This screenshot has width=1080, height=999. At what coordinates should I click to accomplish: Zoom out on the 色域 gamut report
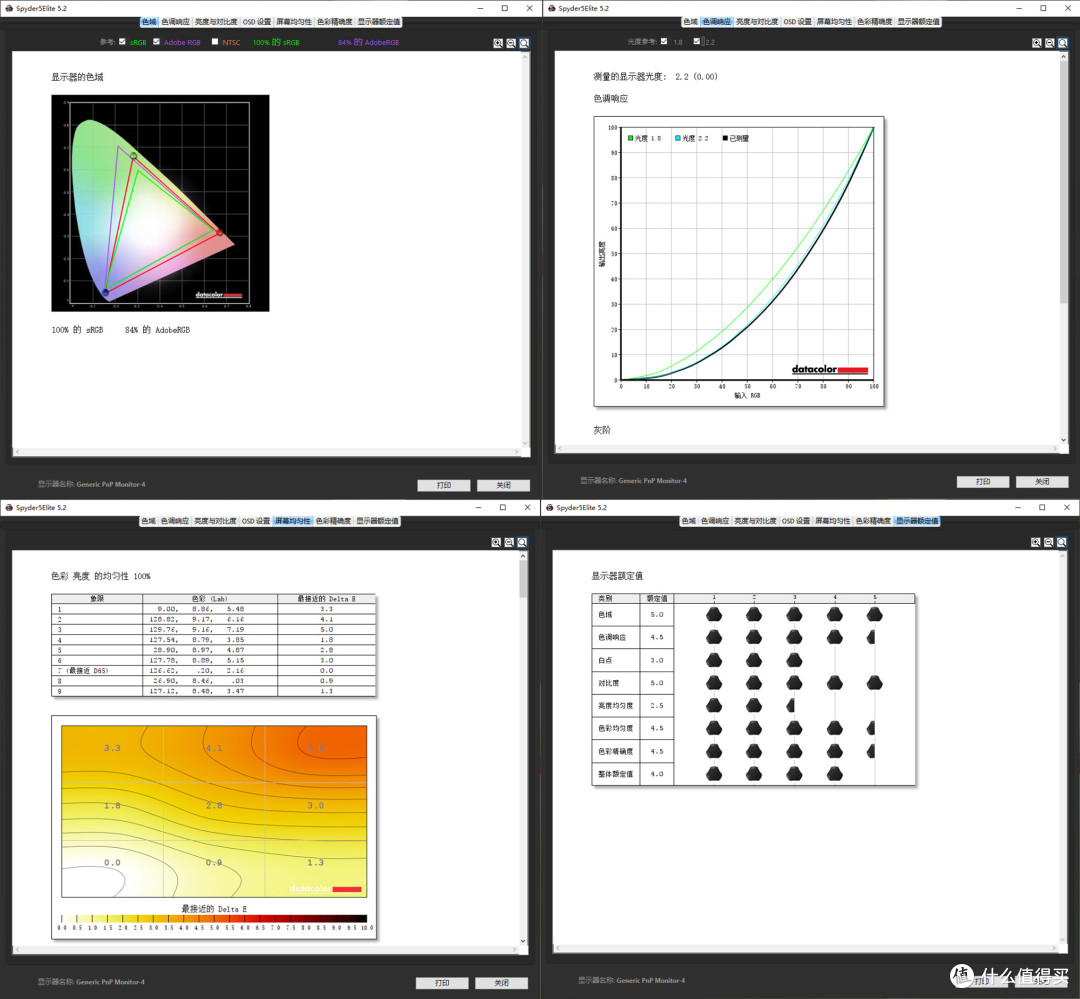pyautogui.click(x=511, y=43)
